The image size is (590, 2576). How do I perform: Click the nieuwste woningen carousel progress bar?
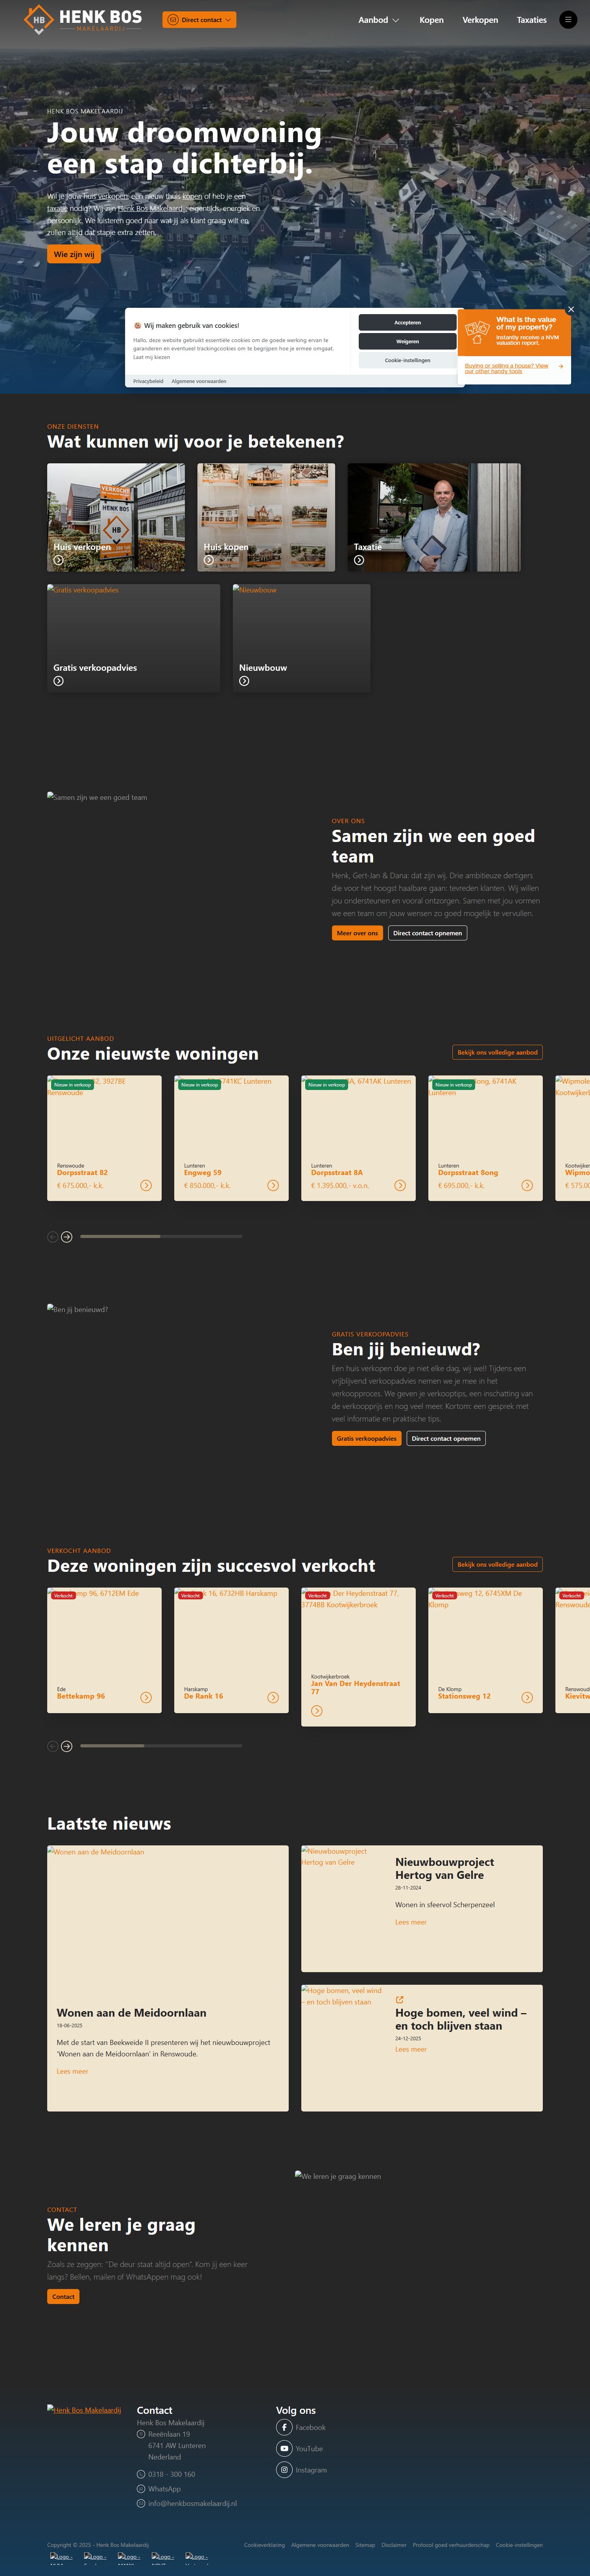click(161, 1237)
